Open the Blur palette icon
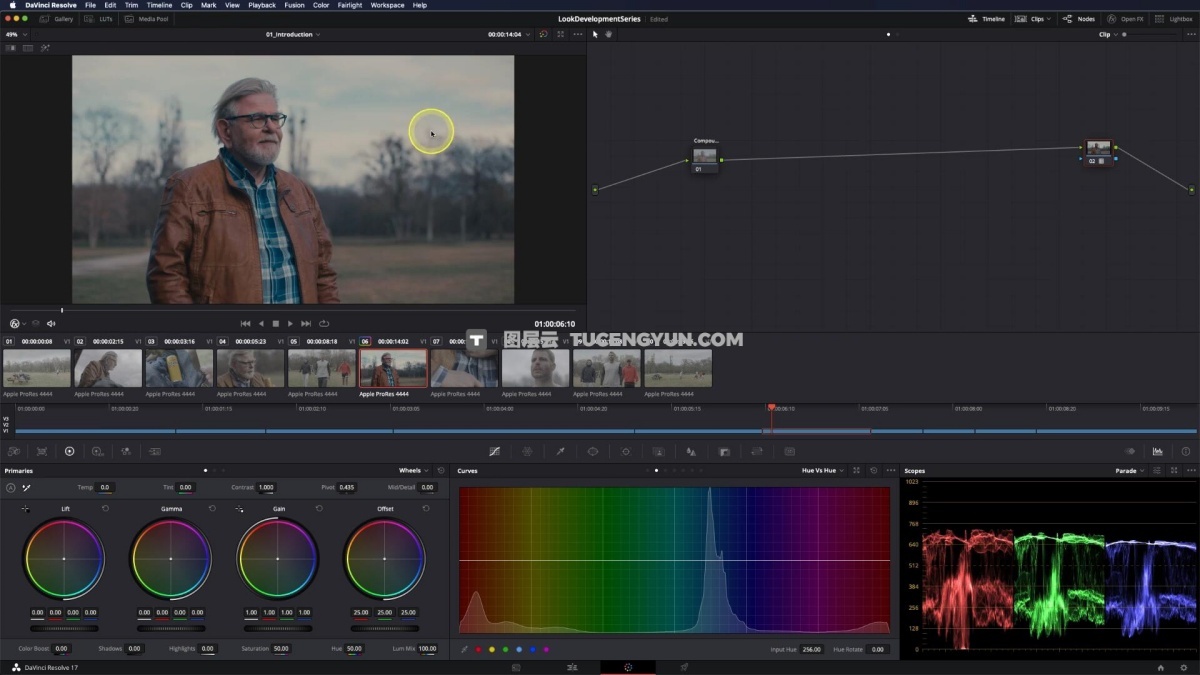The height and width of the screenshot is (675, 1200). [691, 451]
